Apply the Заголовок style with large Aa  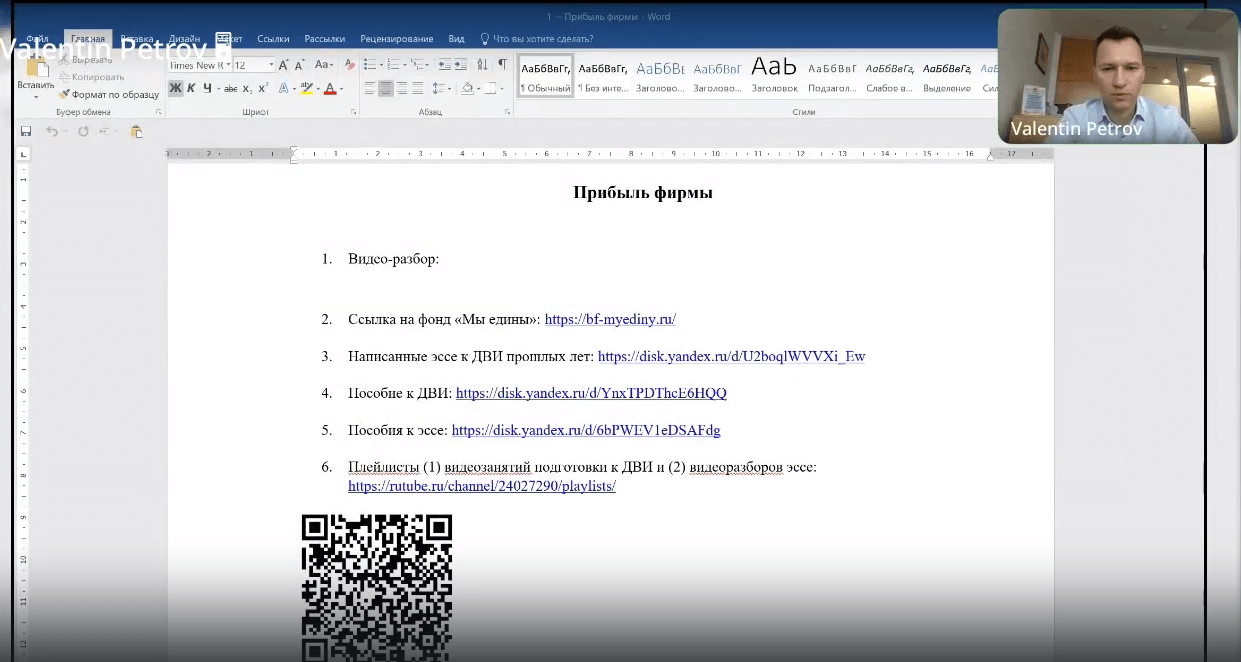tap(774, 76)
